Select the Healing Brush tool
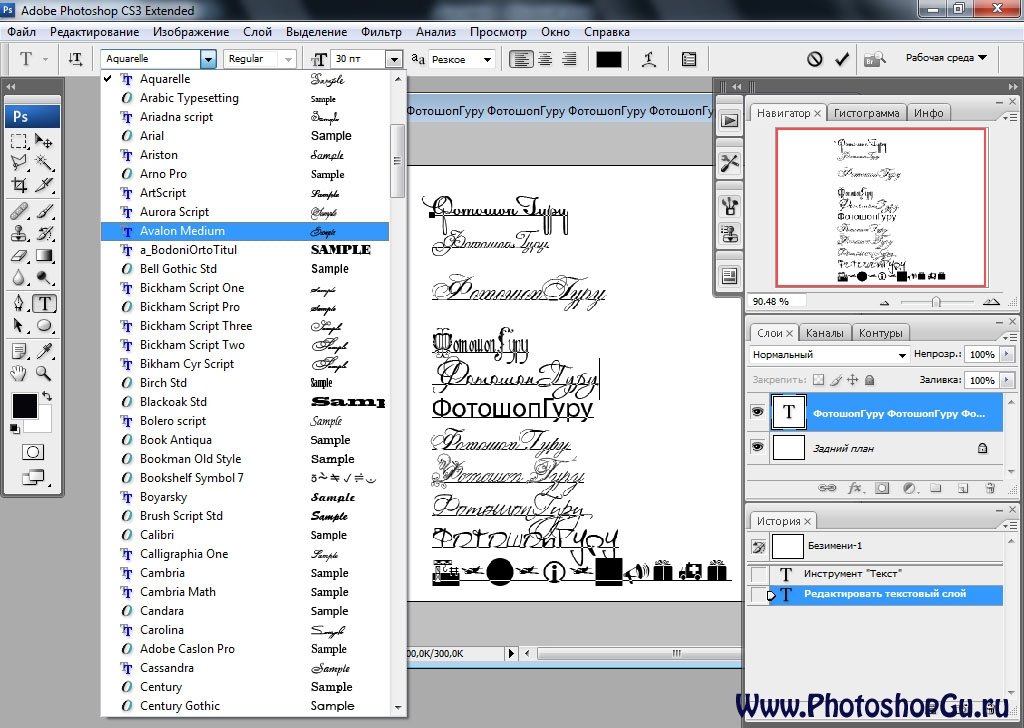Screen dimensions: 1024x728 [x=19, y=211]
